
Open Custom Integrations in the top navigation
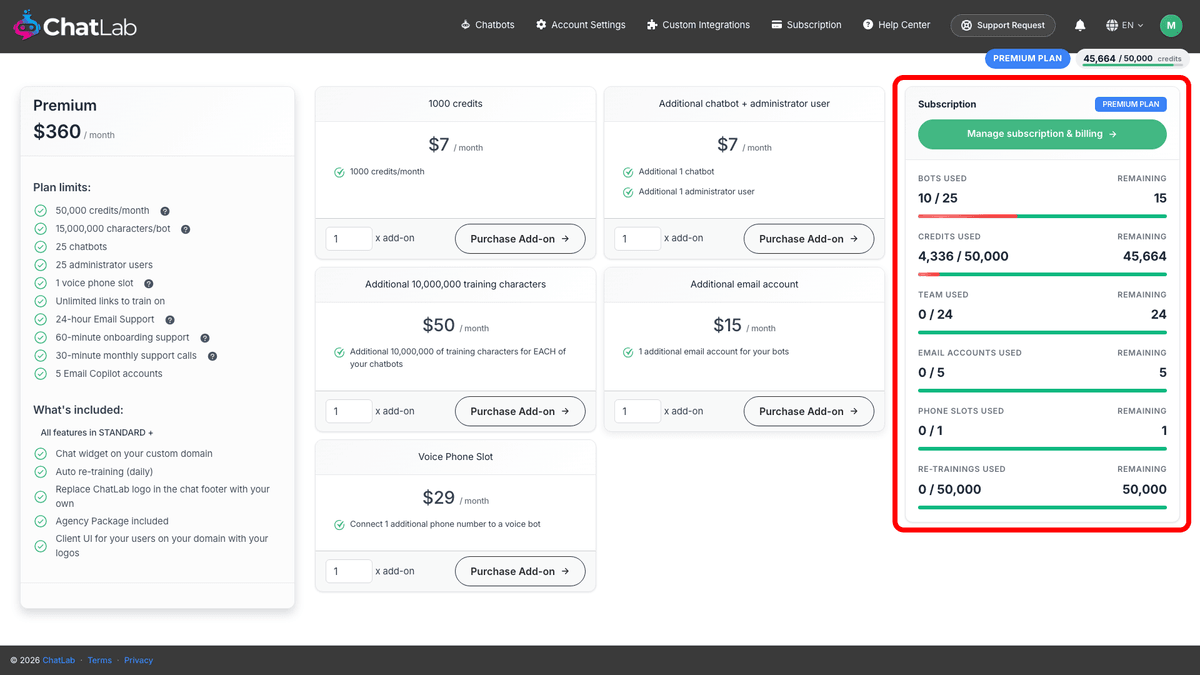[698, 25]
